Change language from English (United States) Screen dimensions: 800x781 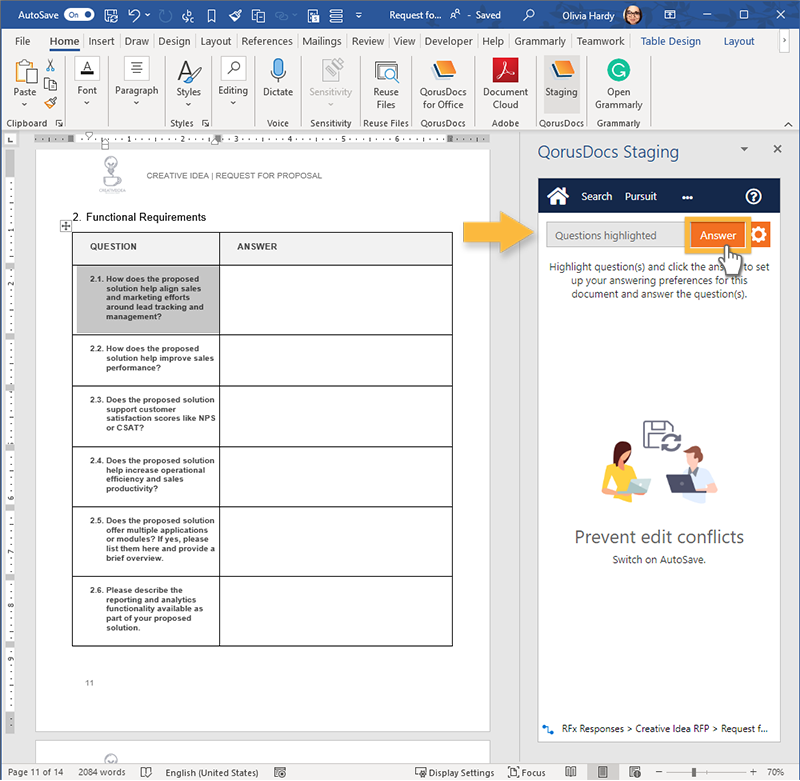[212, 773]
